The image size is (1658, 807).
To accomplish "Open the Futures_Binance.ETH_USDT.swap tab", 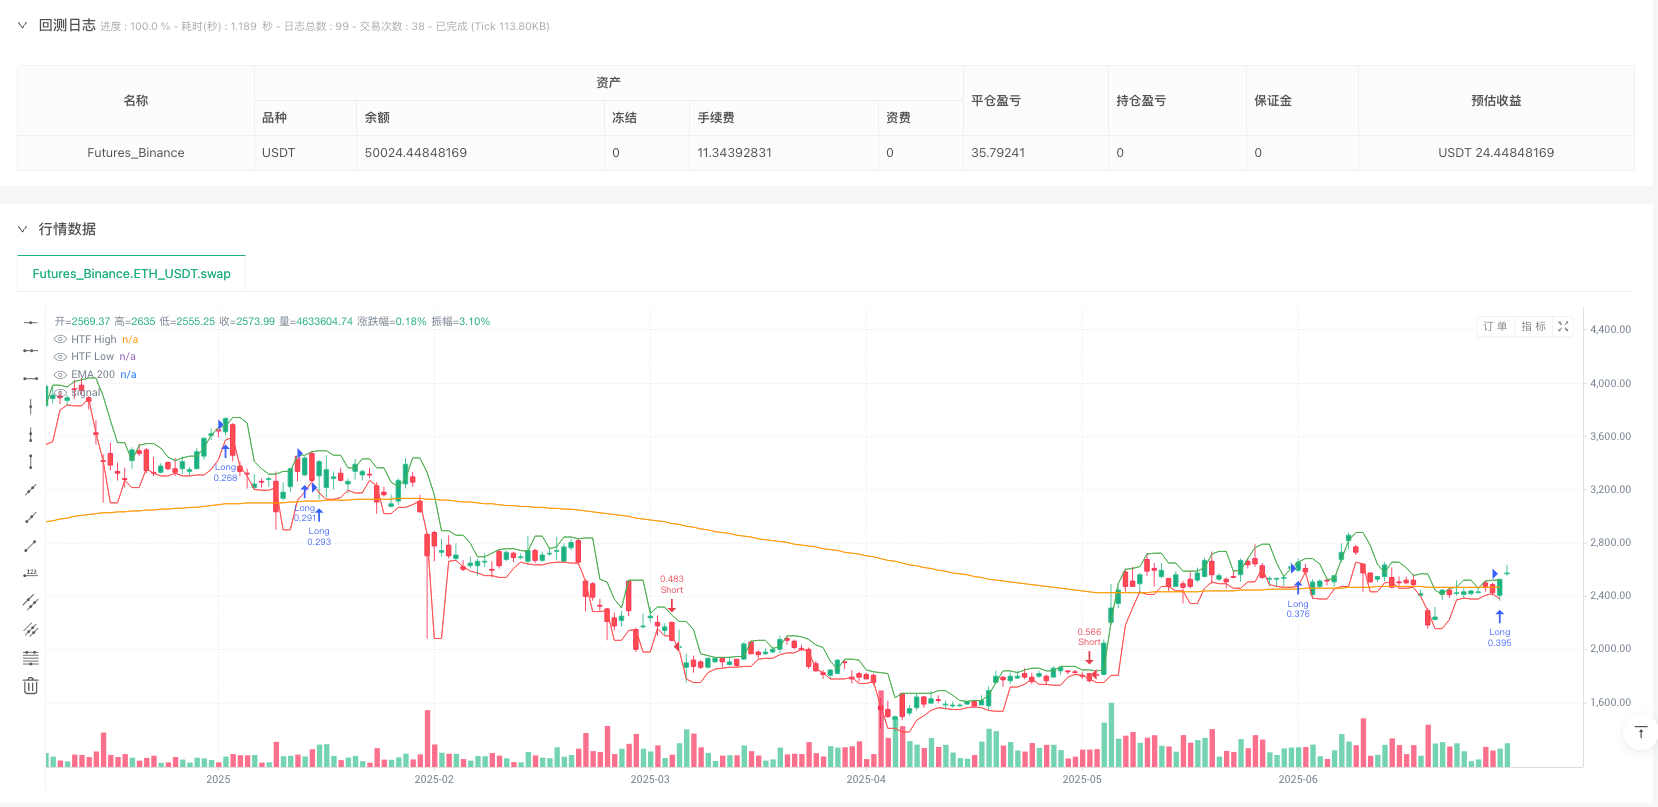I will (x=131, y=273).
